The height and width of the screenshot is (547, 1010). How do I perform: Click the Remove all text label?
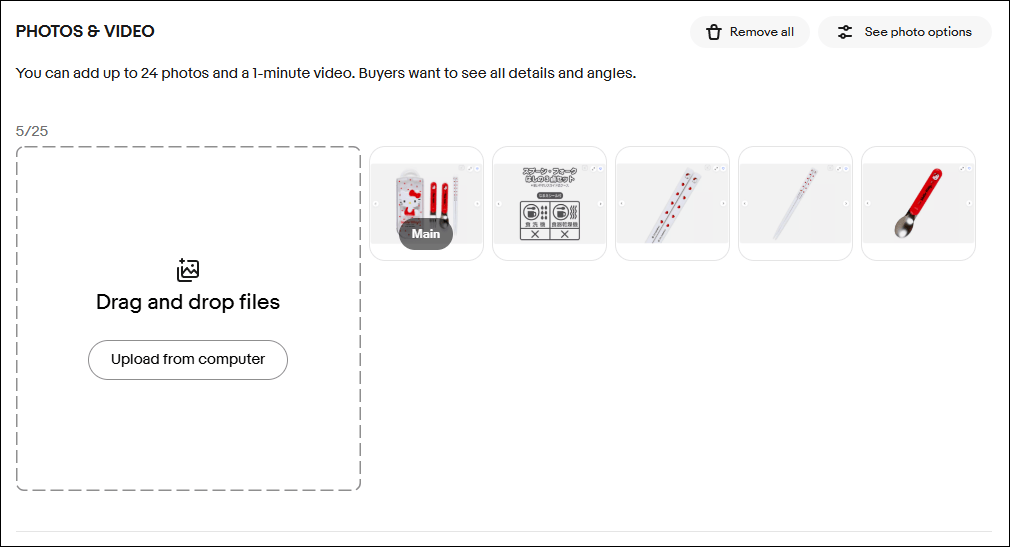761,32
